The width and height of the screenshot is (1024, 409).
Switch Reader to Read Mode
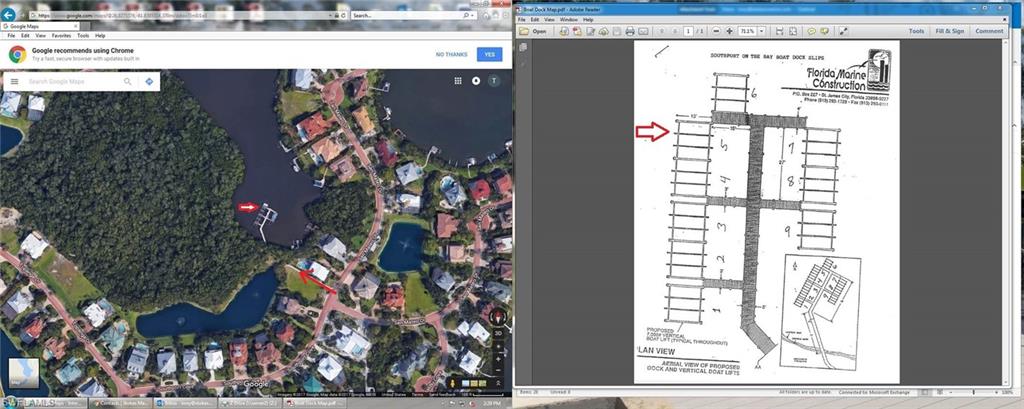(x=843, y=31)
